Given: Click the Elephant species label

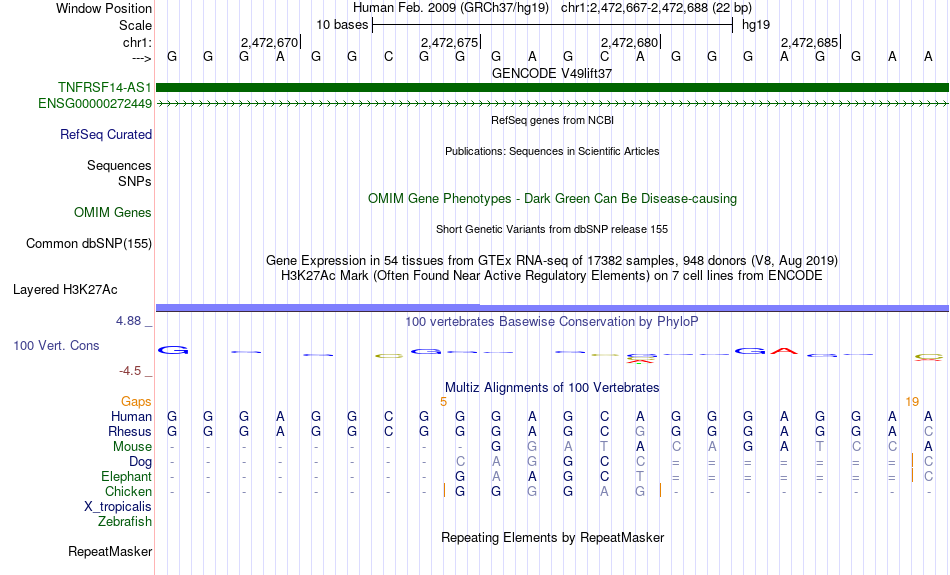Looking at the screenshot, I should coord(127,477).
